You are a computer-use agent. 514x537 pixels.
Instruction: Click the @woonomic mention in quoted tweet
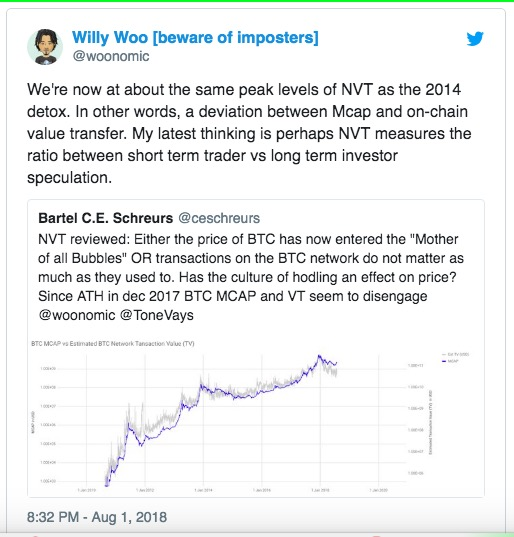[77, 315]
